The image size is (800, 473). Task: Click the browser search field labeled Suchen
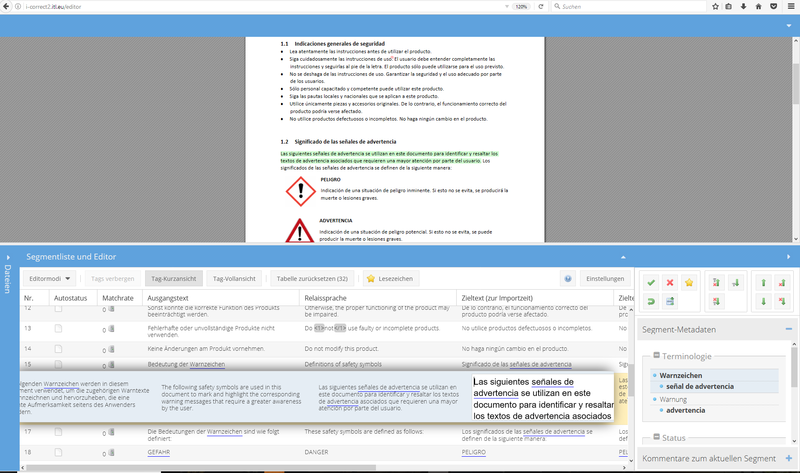pyautogui.click(x=630, y=7)
